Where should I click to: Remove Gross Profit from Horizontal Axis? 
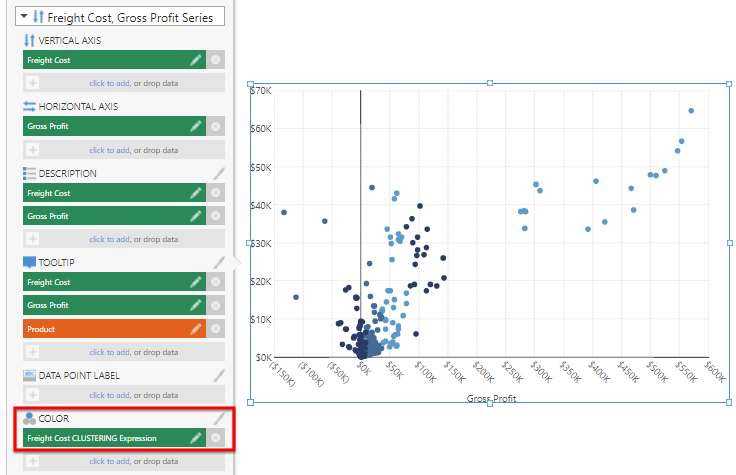tap(217, 127)
